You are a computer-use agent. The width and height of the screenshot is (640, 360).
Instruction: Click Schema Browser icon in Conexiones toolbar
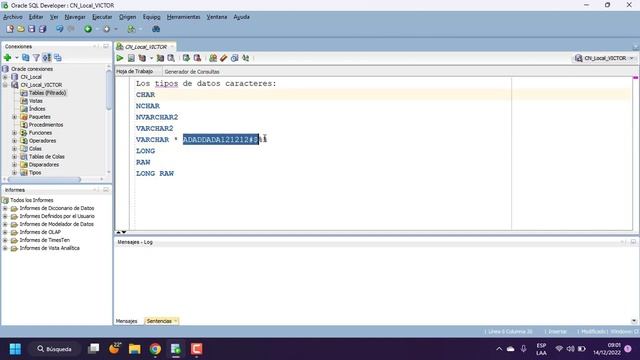click(x=47, y=58)
